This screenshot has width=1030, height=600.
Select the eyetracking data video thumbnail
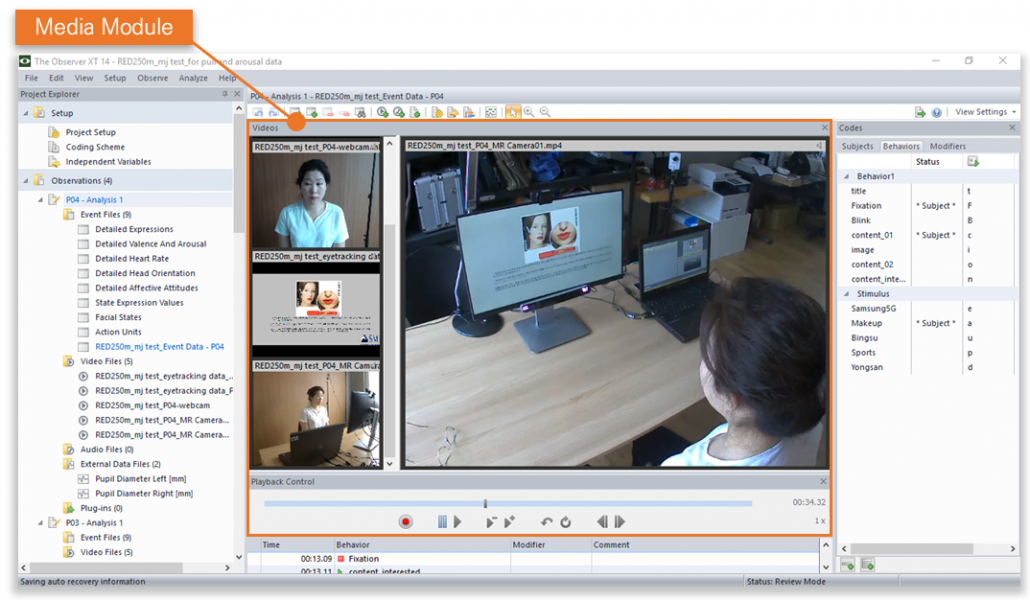316,310
